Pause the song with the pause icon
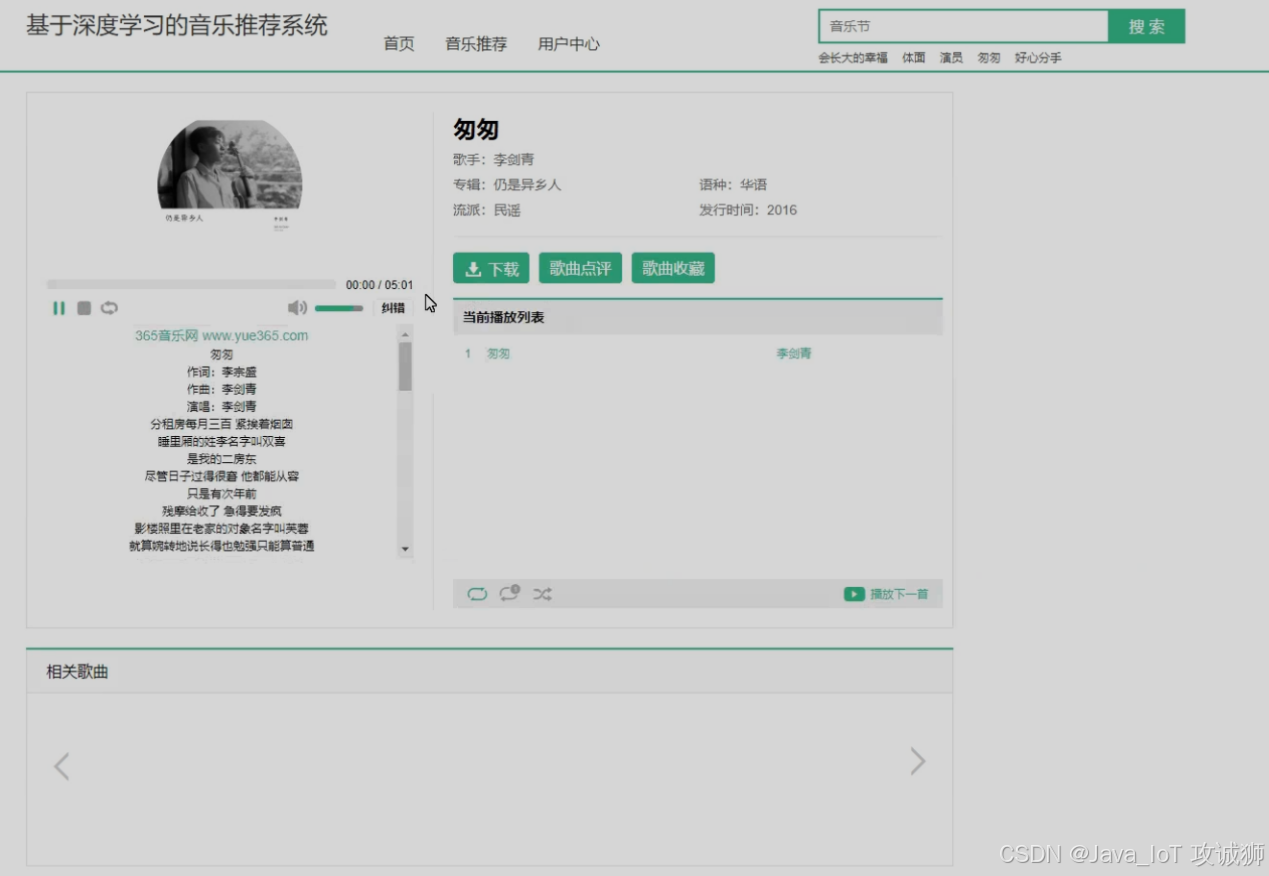The width and height of the screenshot is (1269, 876). click(x=59, y=308)
